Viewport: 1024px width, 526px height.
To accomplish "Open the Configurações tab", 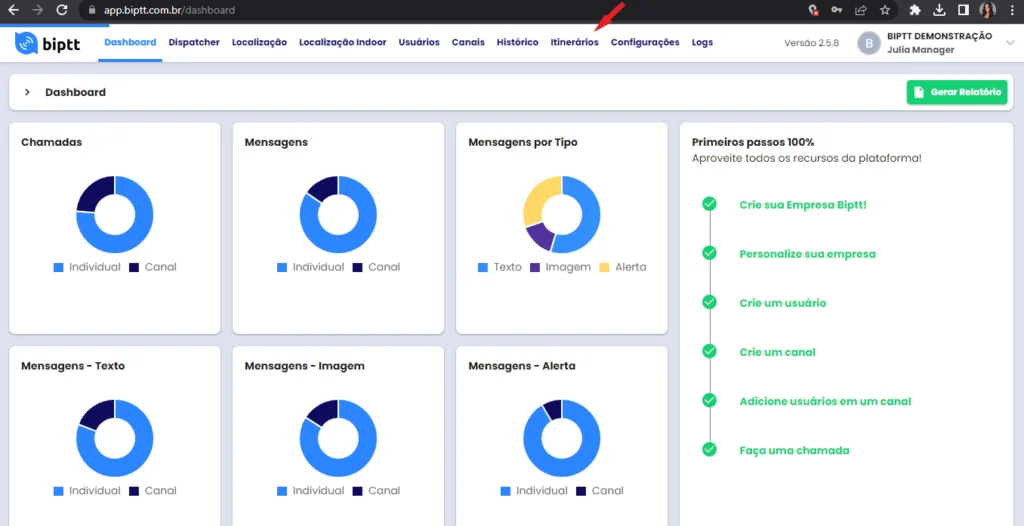I will tap(645, 42).
